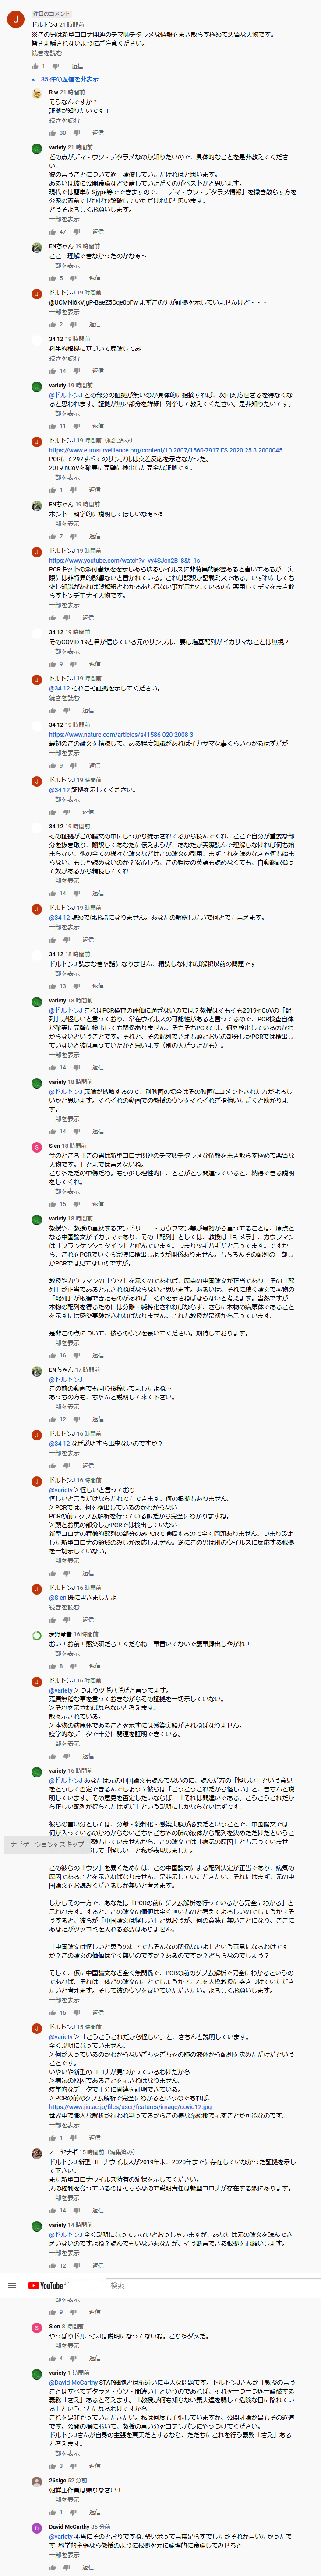The height and width of the screenshot is (2576, 321).
Task: Expand 続きを読む on R w's reply
Action: (x=63, y=120)
